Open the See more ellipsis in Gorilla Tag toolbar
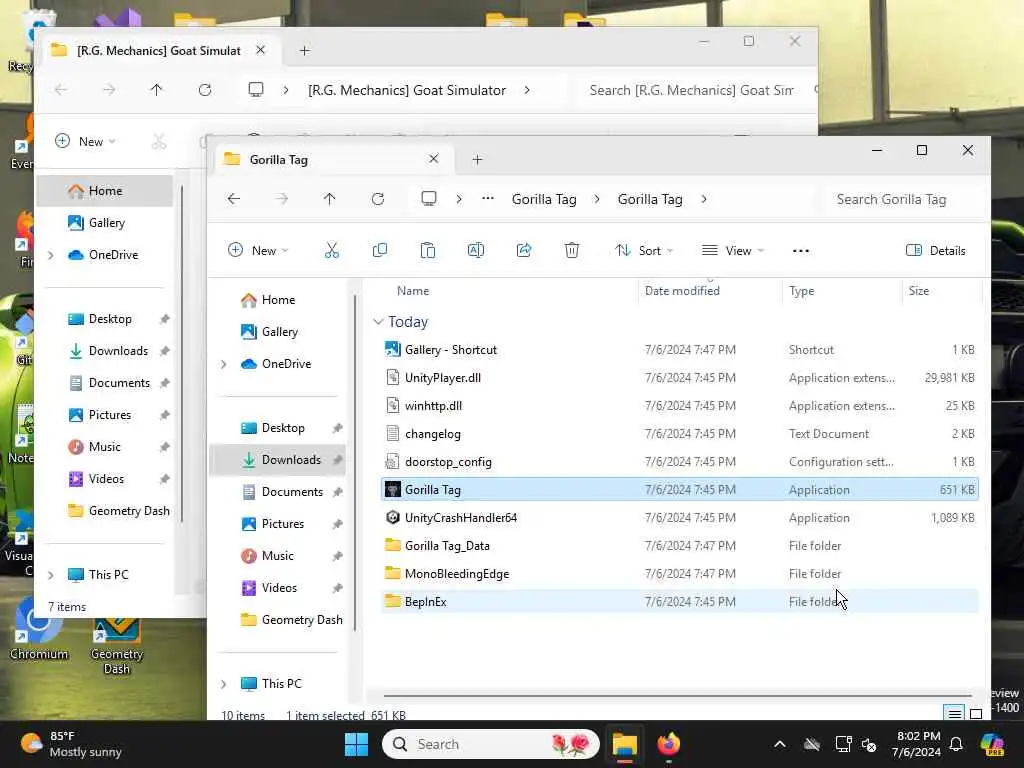 point(801,251)
